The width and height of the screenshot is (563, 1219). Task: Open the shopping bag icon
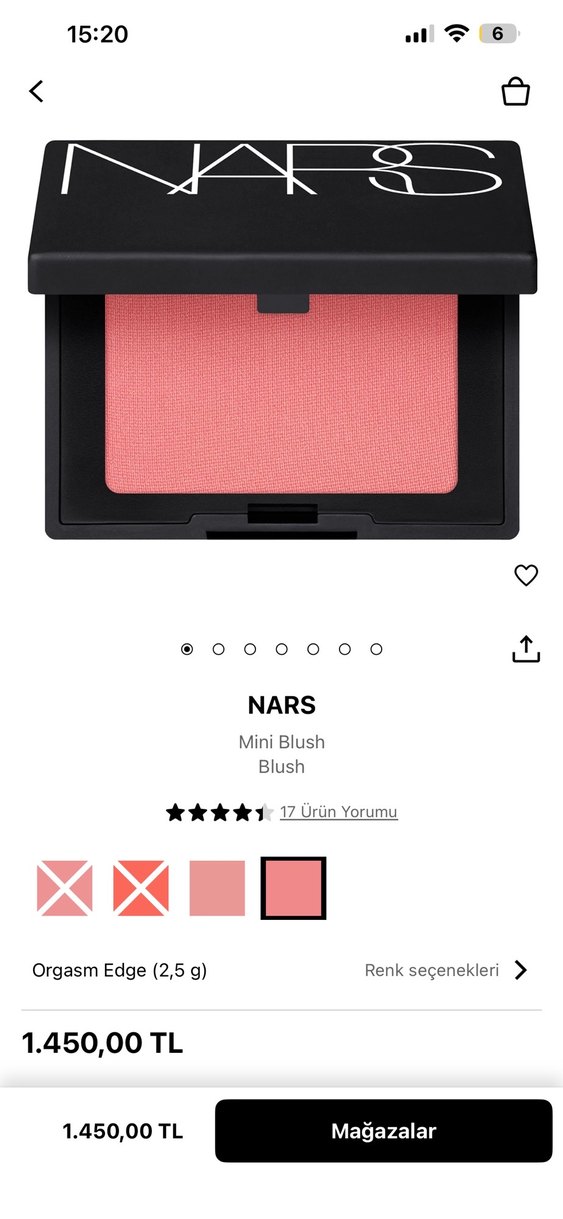pyautogui.click(x=515, y=91)
